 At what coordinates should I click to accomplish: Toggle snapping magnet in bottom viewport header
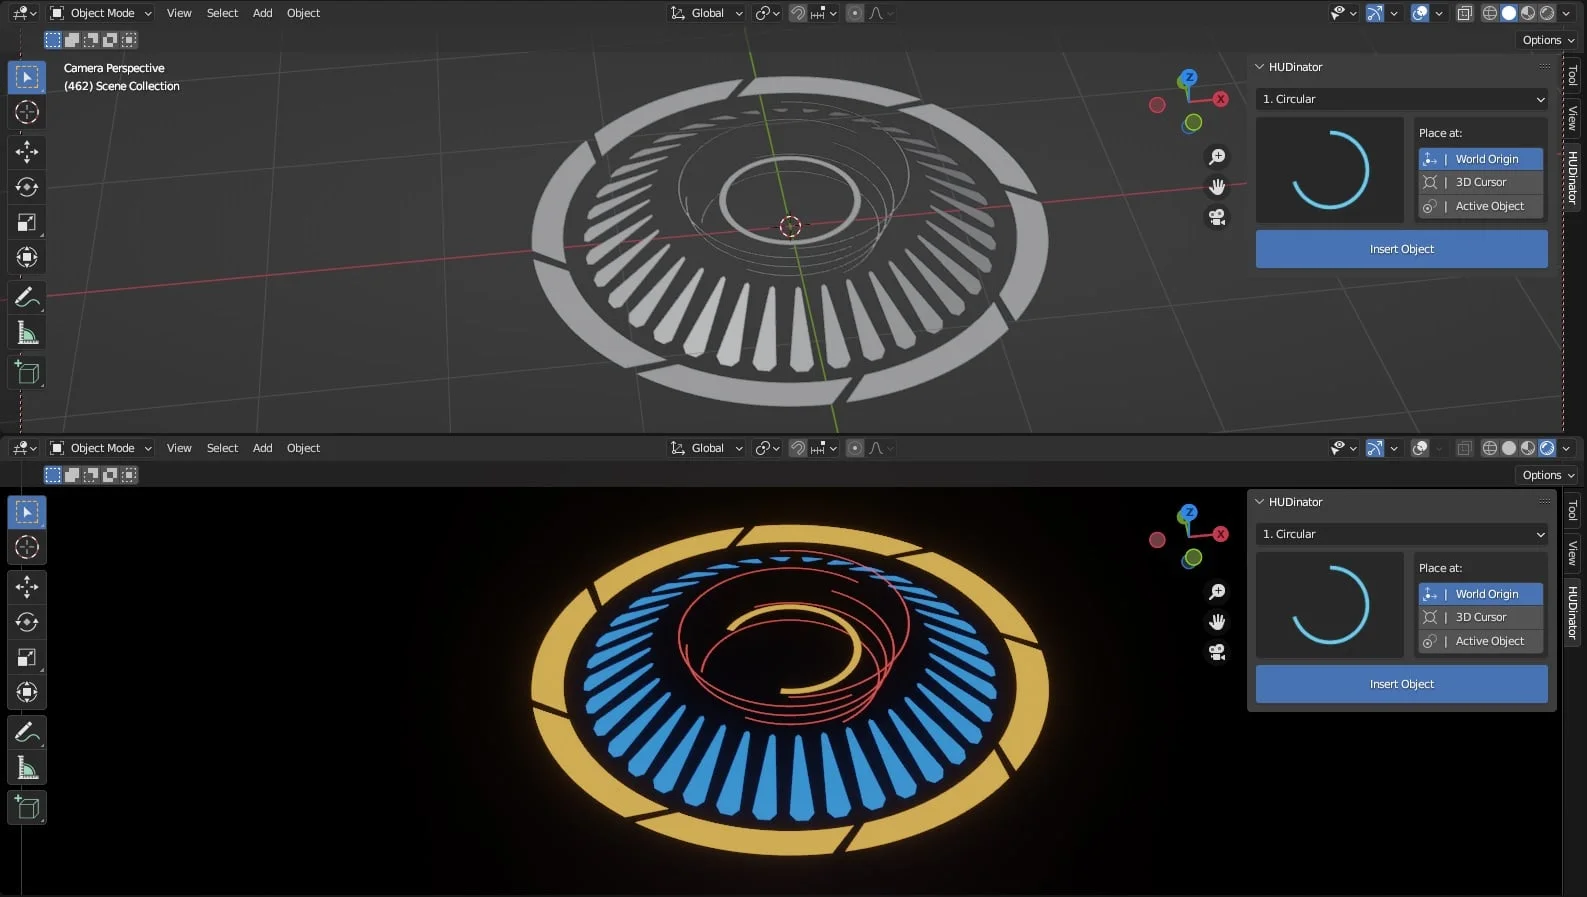(x=798, y=448)
